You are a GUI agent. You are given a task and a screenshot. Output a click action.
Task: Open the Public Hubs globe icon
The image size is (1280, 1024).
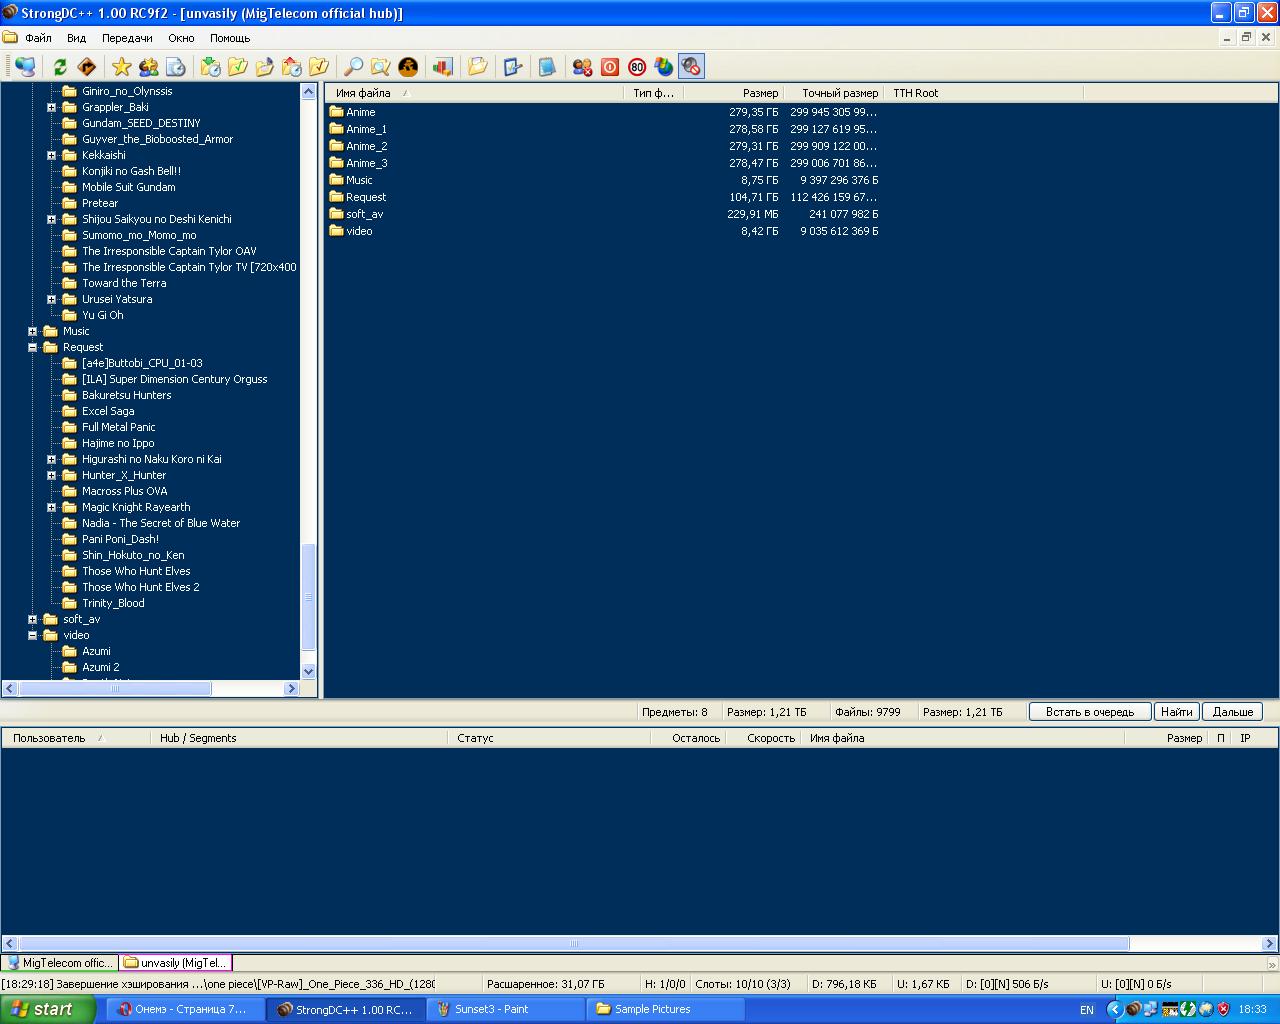click(25, 67)
